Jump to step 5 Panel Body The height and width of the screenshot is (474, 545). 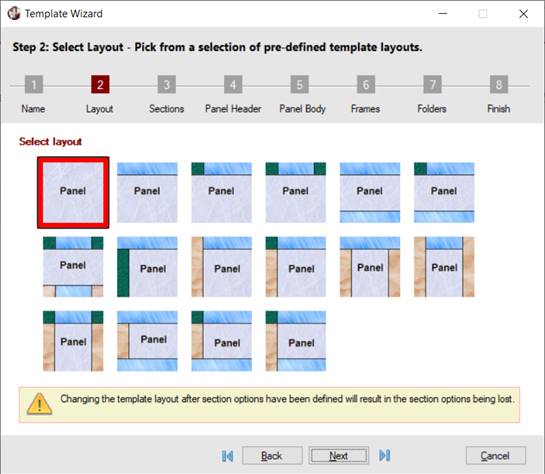pos(299,84)
